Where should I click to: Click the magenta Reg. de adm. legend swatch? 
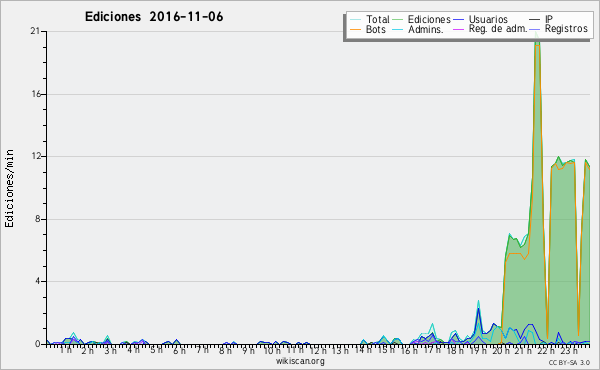tap(458, 29)
